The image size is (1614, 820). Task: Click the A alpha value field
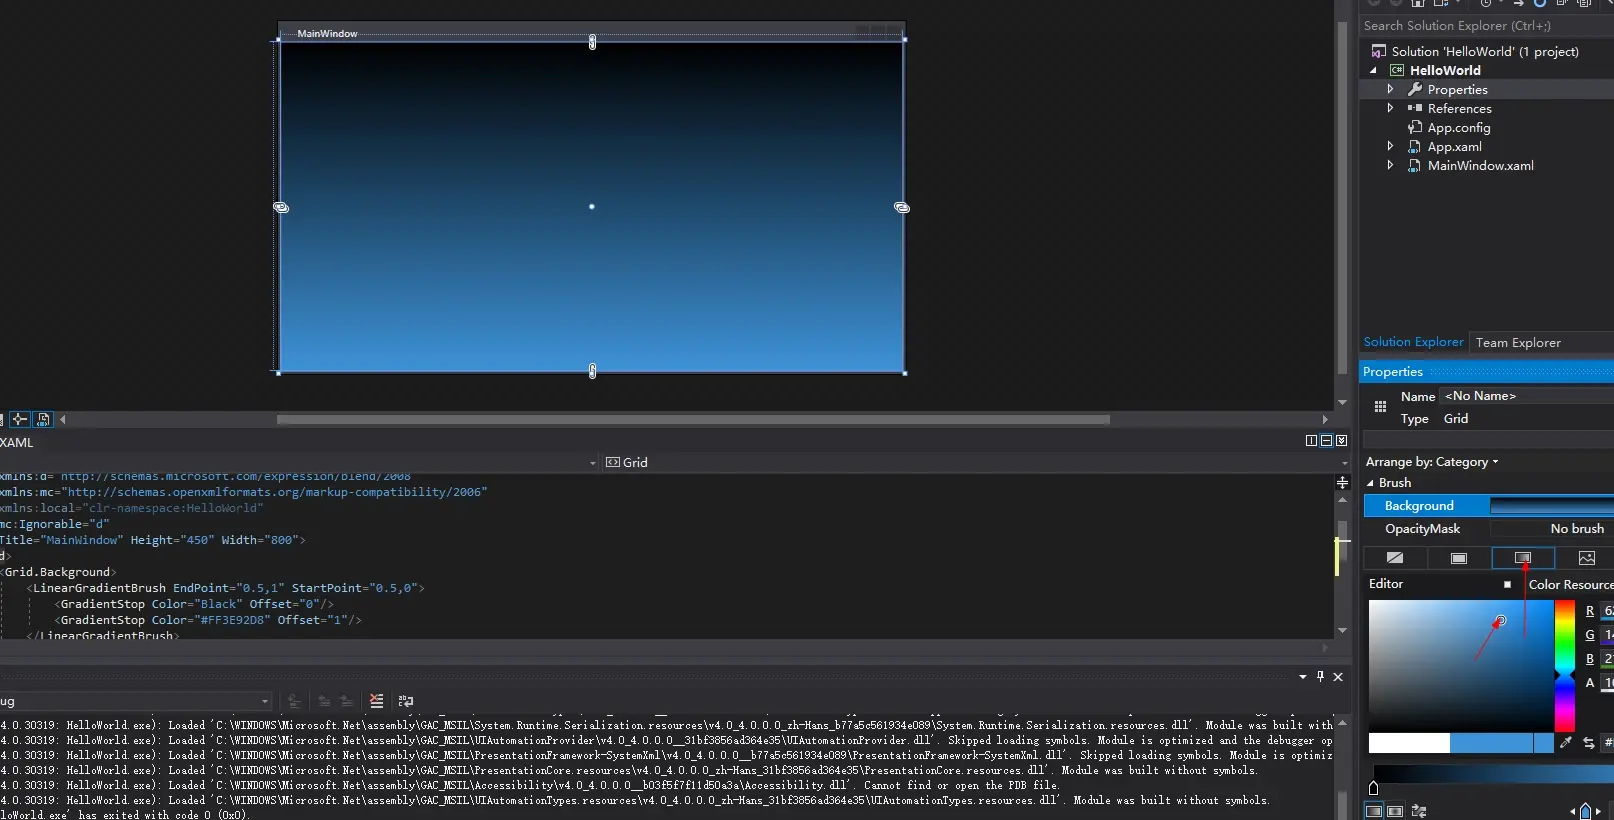click(x=1608, y=683)
